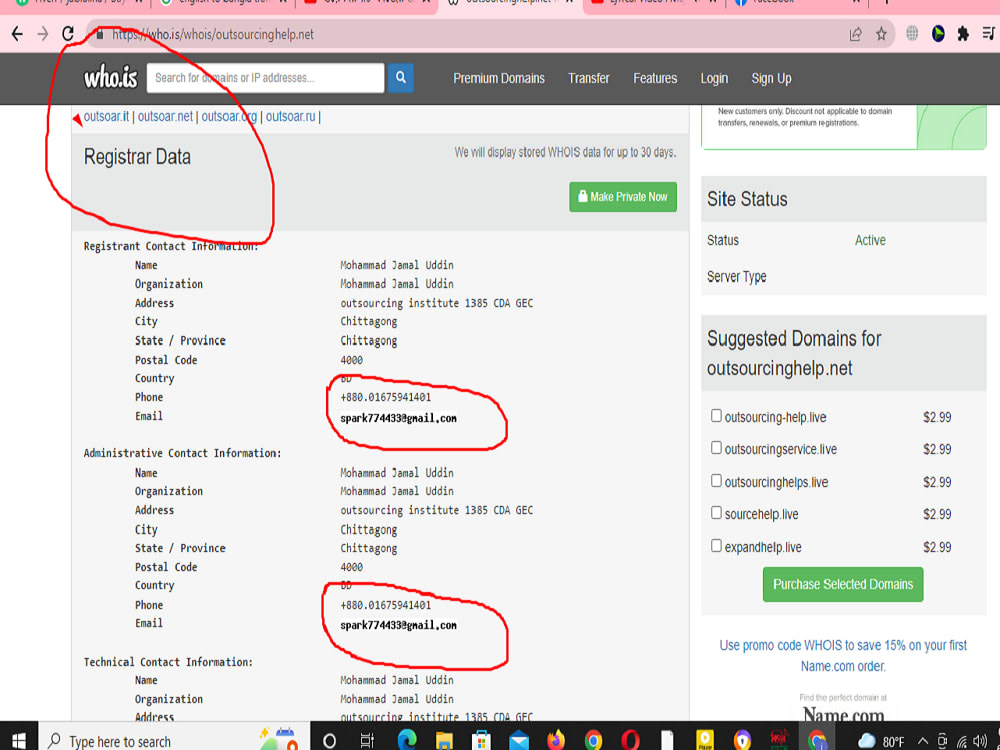
Task: Click the domain or IP search field
Action: [x=265, y=78]
